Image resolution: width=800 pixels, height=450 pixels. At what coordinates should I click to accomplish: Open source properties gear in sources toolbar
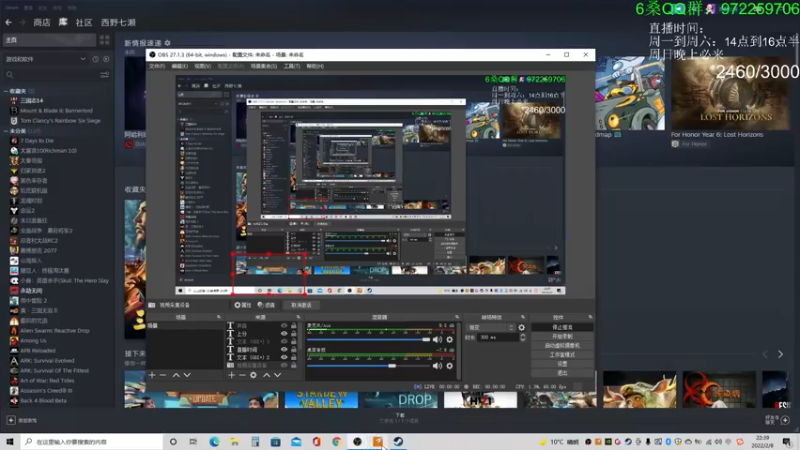tap(253, 375)
